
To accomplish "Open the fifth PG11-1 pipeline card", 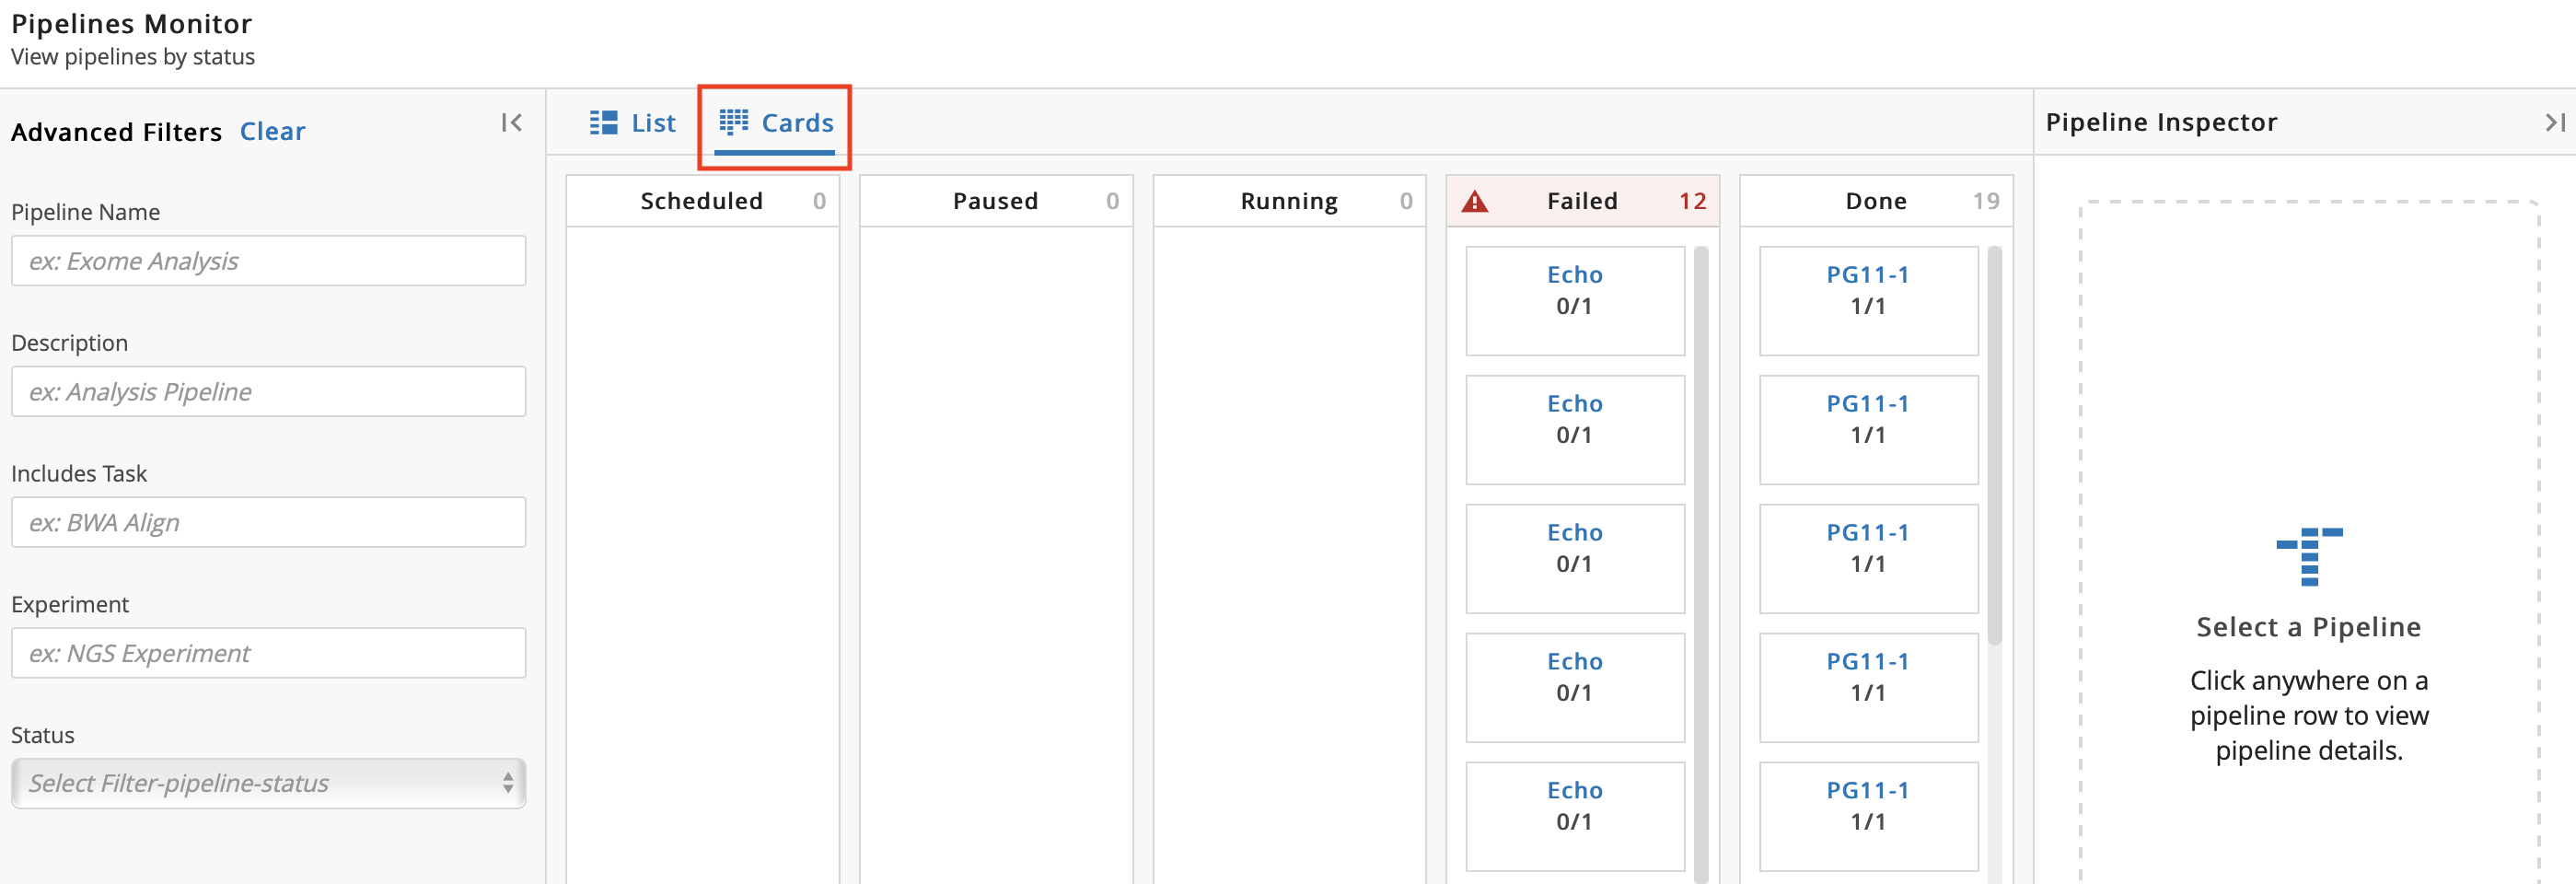I will (1868, 817).
